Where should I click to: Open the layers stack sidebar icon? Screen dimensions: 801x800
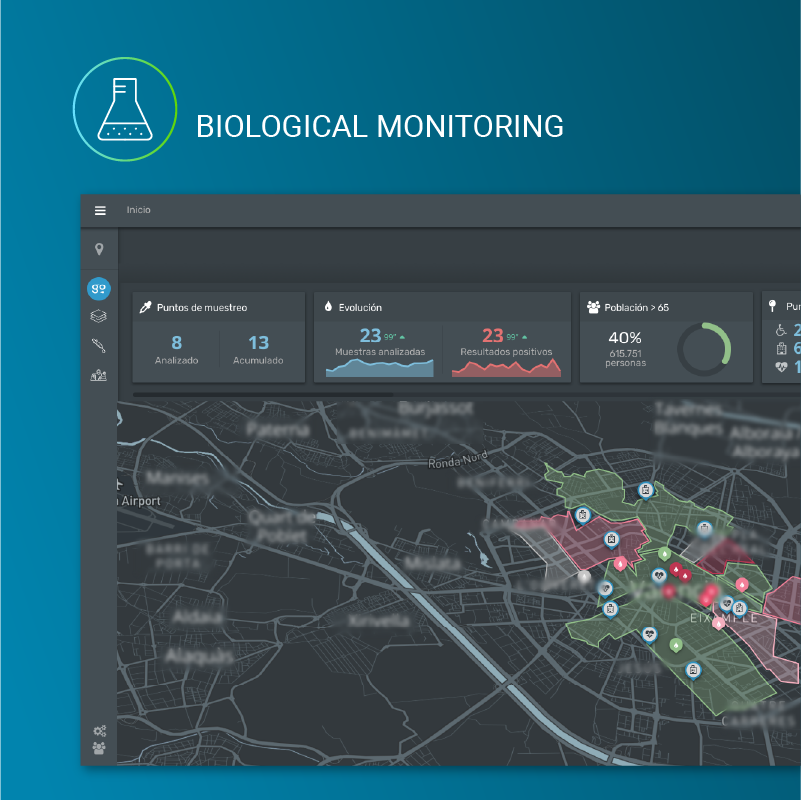pos(99,317)
